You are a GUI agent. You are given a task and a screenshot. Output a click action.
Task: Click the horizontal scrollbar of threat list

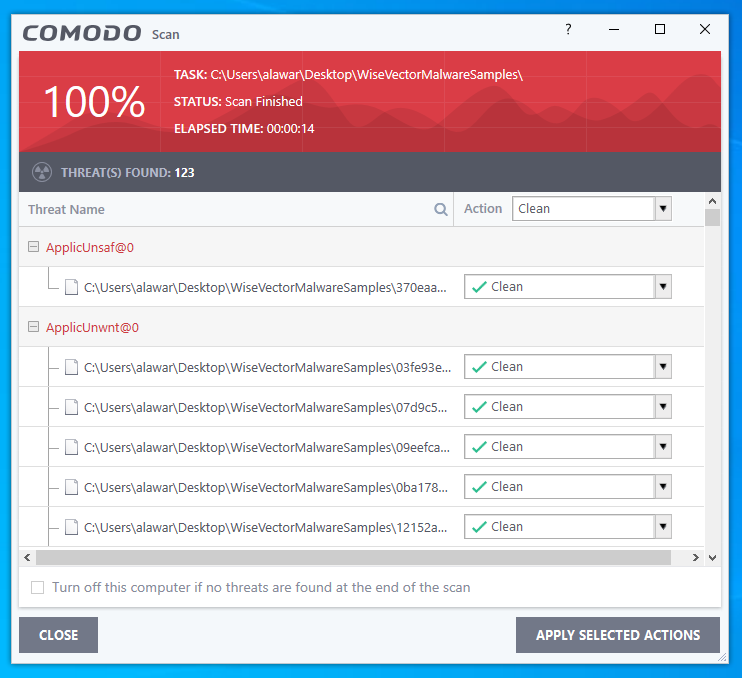coord(352,558)
